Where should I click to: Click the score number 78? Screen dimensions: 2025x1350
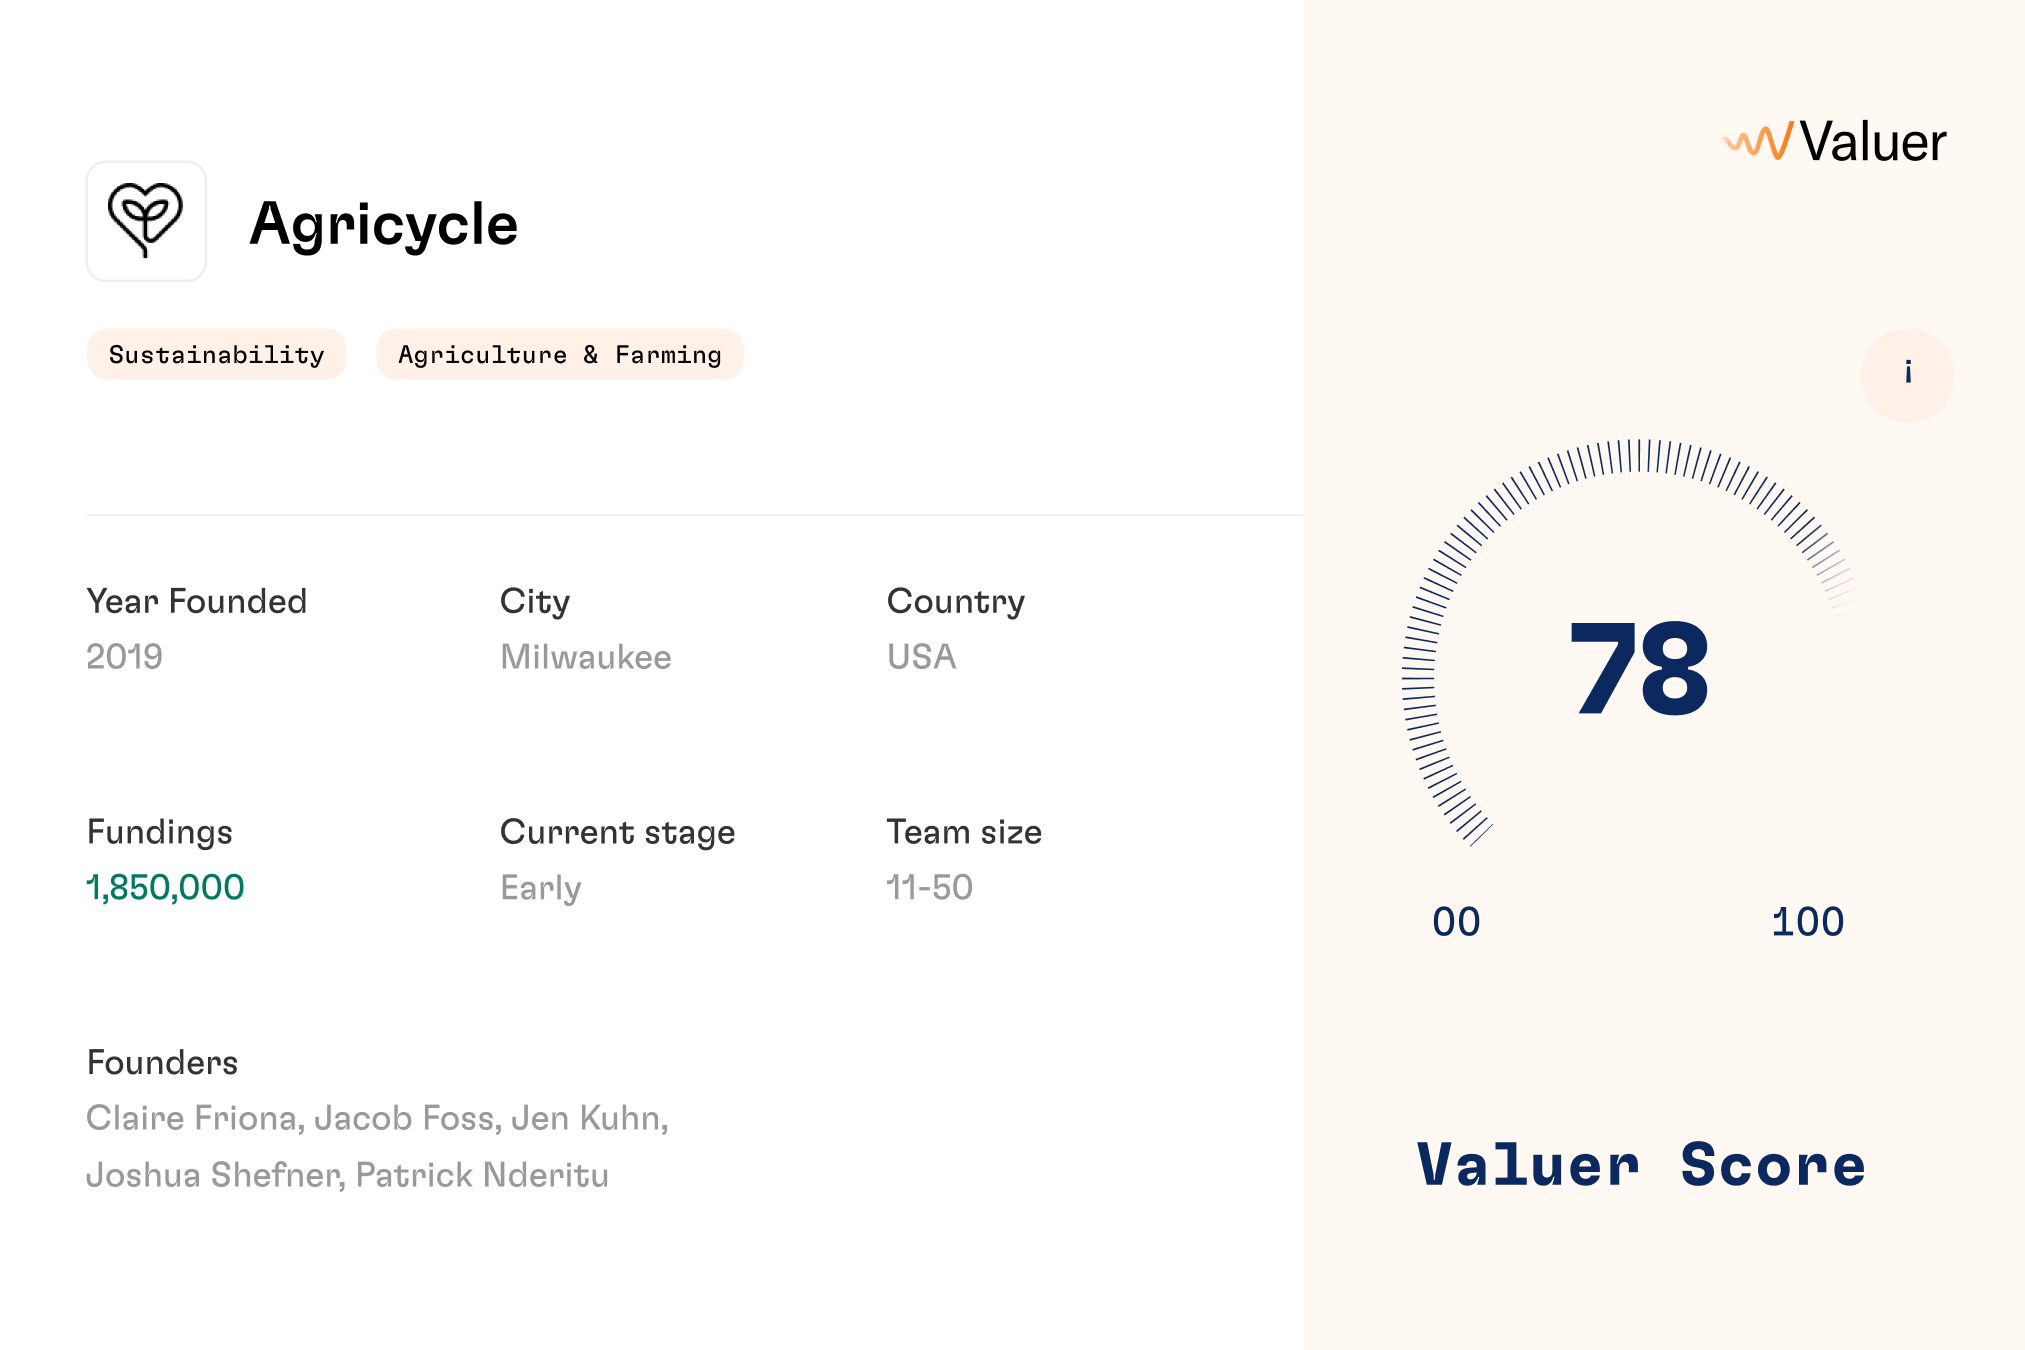point(1639,668)
